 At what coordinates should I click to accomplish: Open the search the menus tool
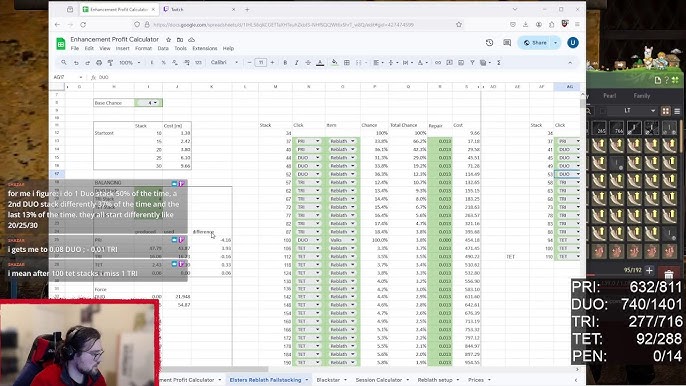tap(64, 63)
